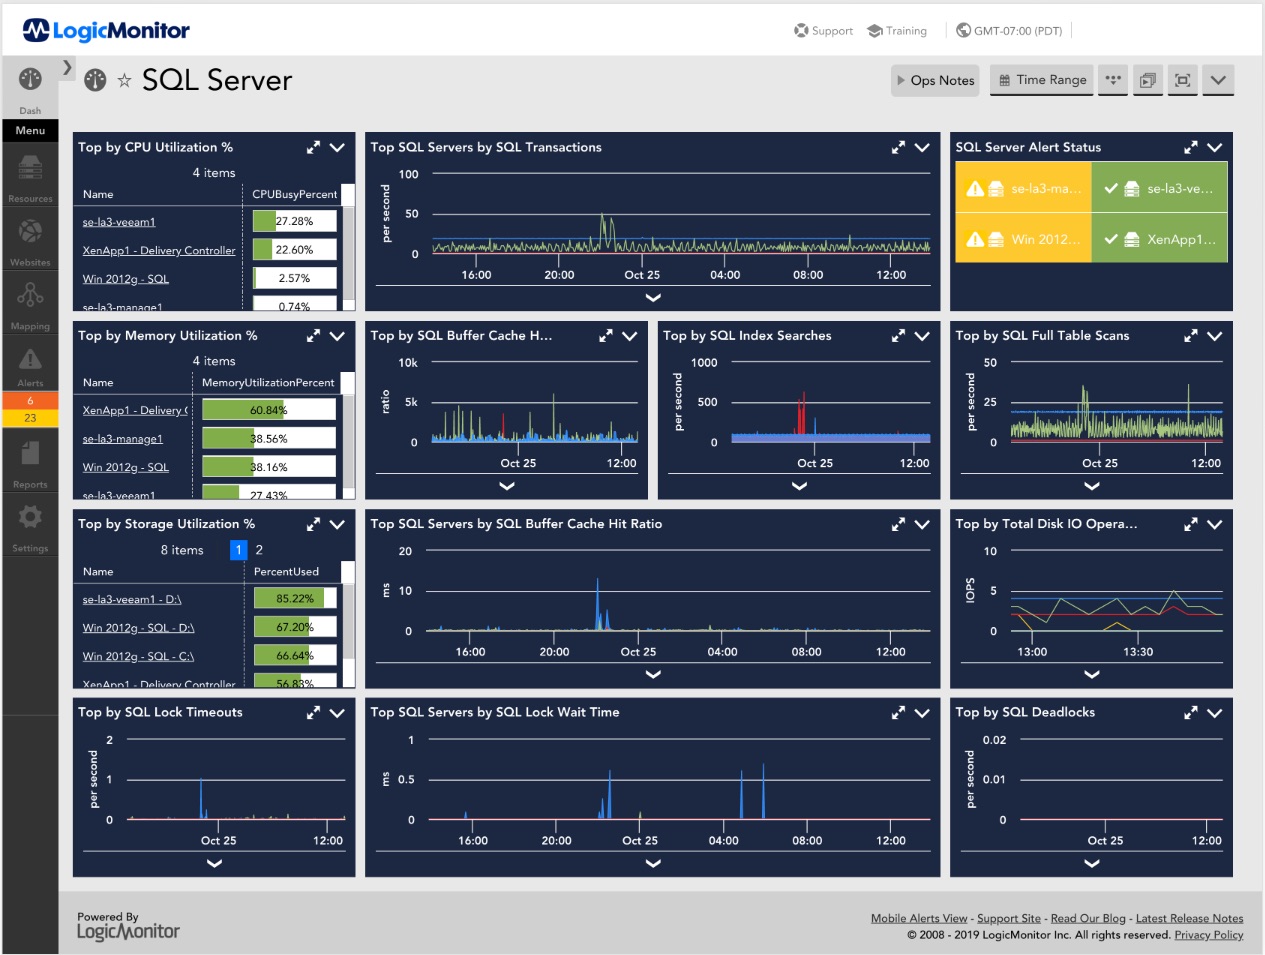1265x955 pixels.
Task: Open menu chevron of Alert Status widget
Action: (x=1215, y=147)
